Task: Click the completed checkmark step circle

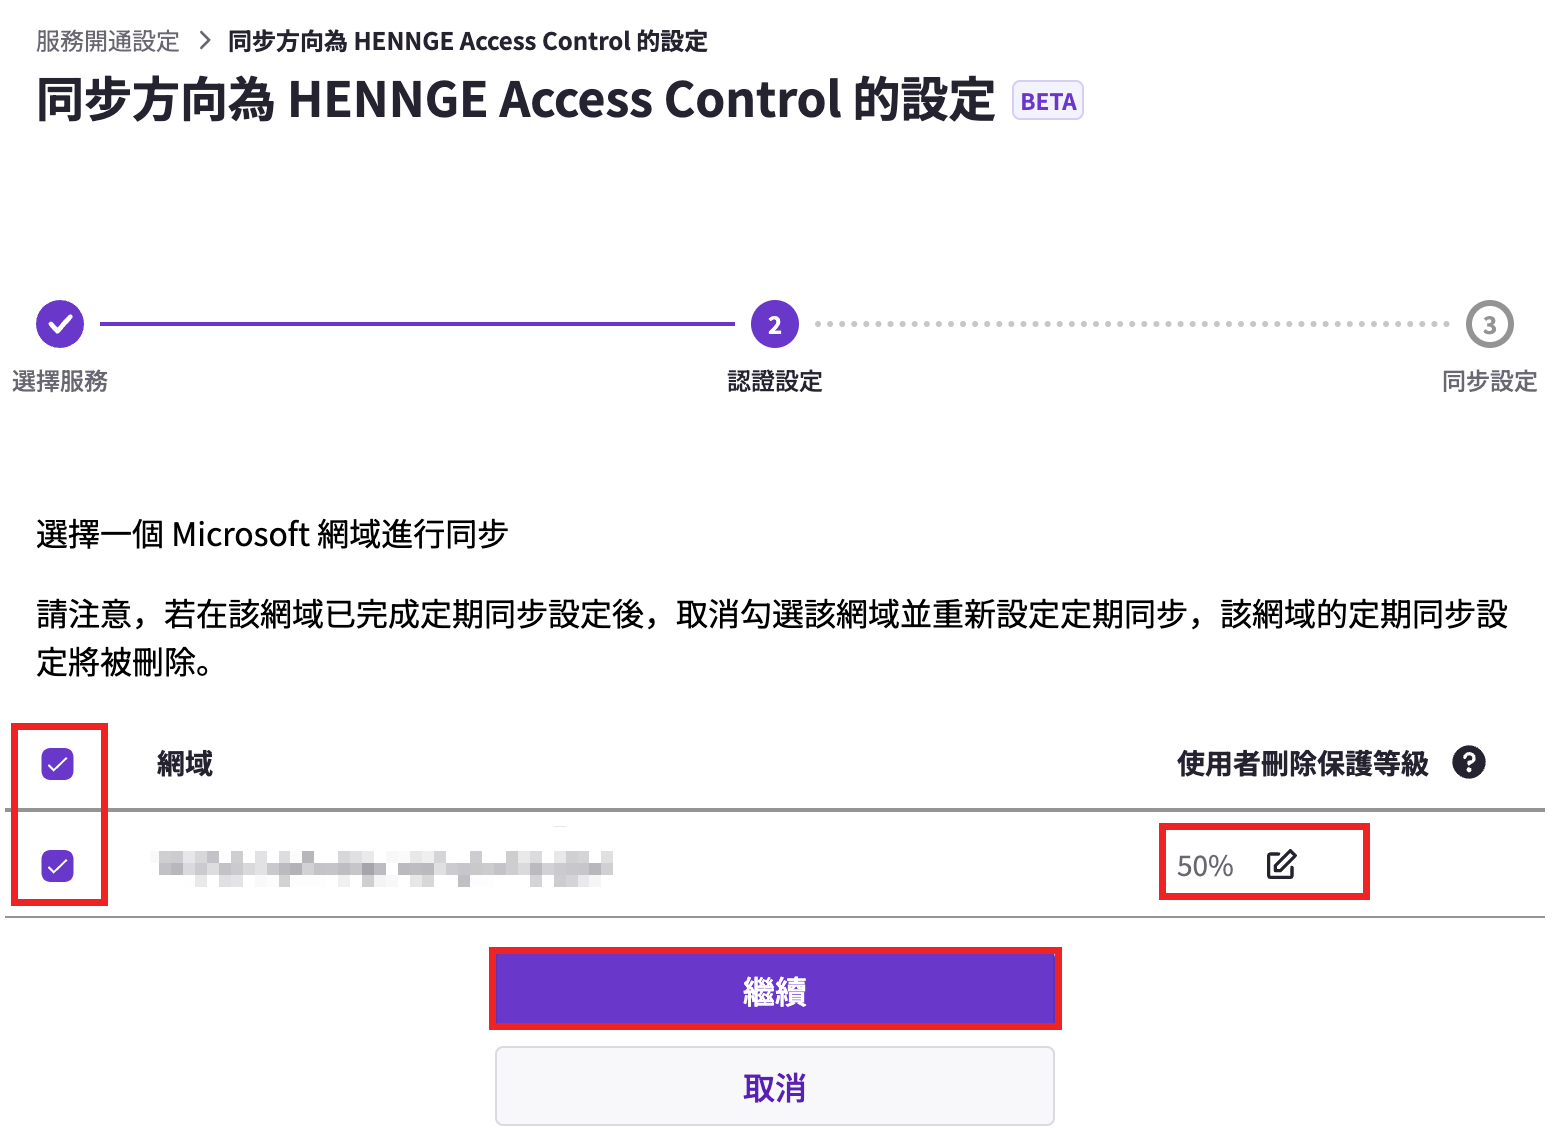Action: click(60, 324)
